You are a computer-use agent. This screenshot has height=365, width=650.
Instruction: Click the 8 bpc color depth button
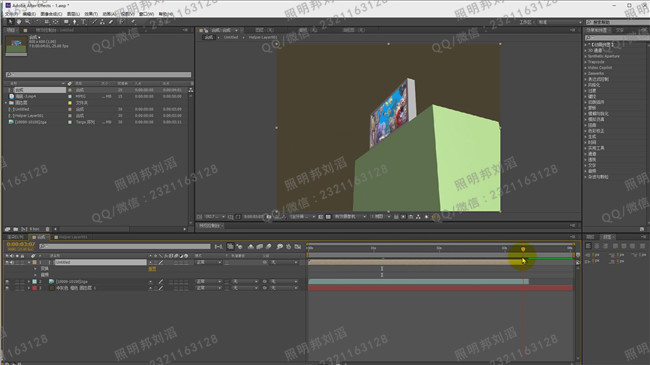pos(35,229)
